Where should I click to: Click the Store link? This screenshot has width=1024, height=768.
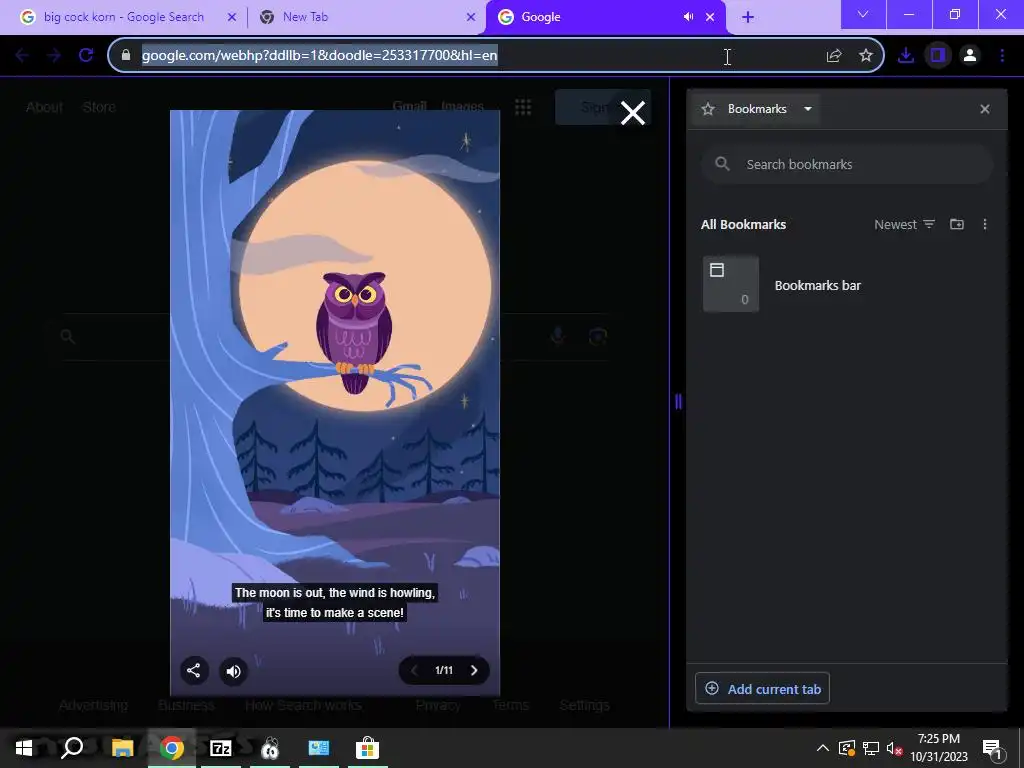(x=99, y=107)
